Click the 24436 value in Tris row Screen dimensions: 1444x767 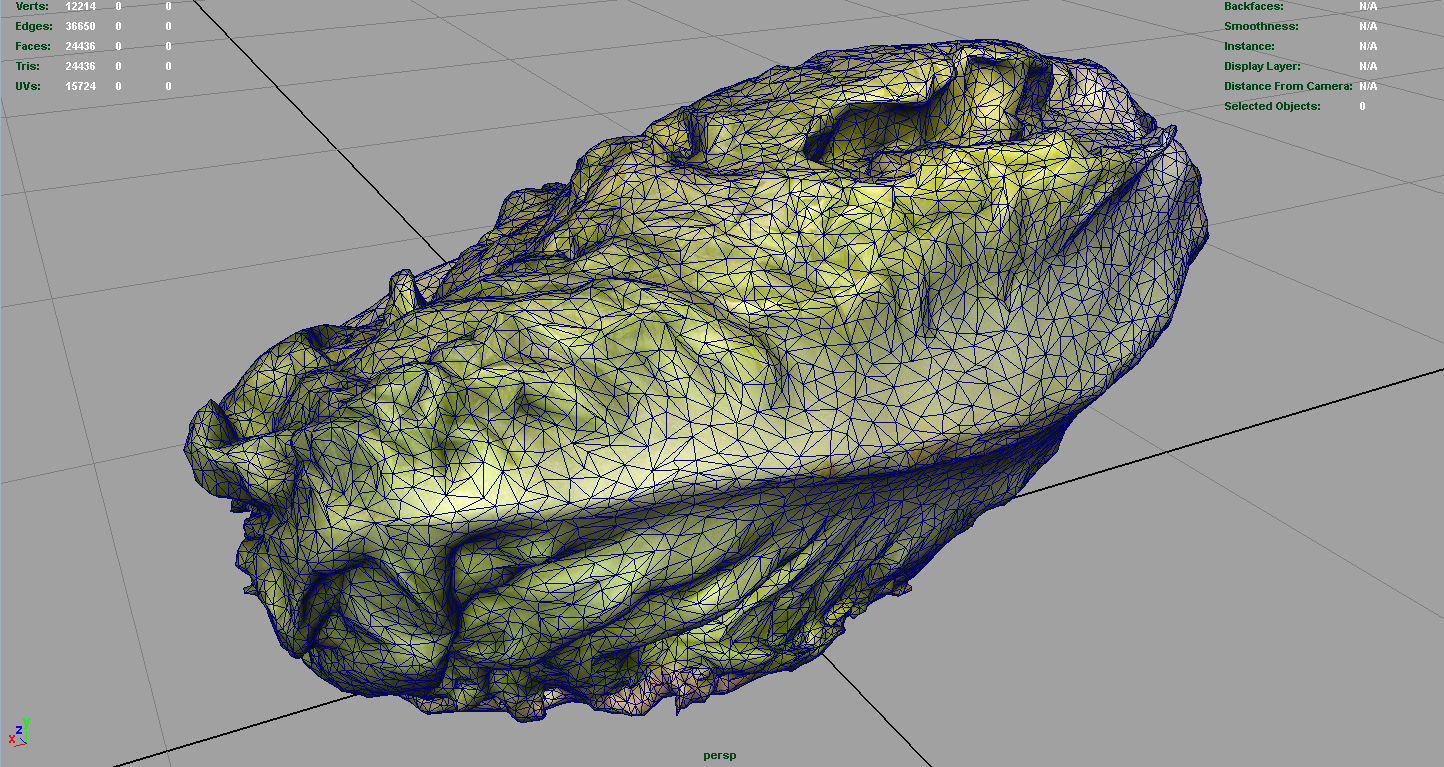(x=80, y=66)
